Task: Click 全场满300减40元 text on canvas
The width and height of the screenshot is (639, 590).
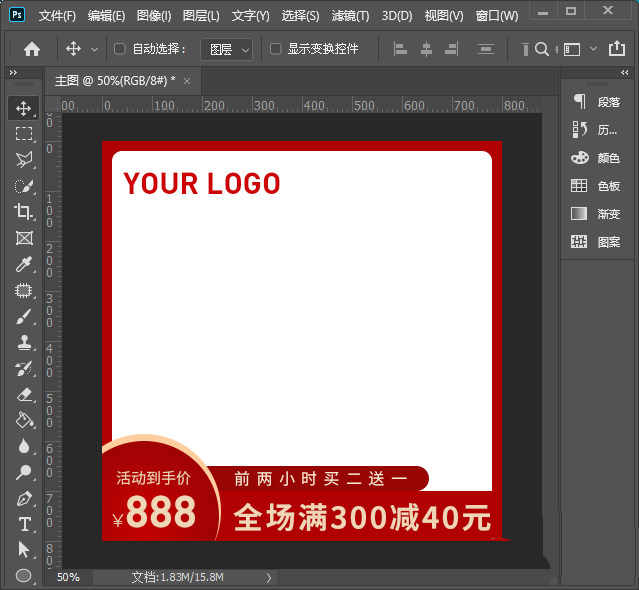Action: click(362, 517)
